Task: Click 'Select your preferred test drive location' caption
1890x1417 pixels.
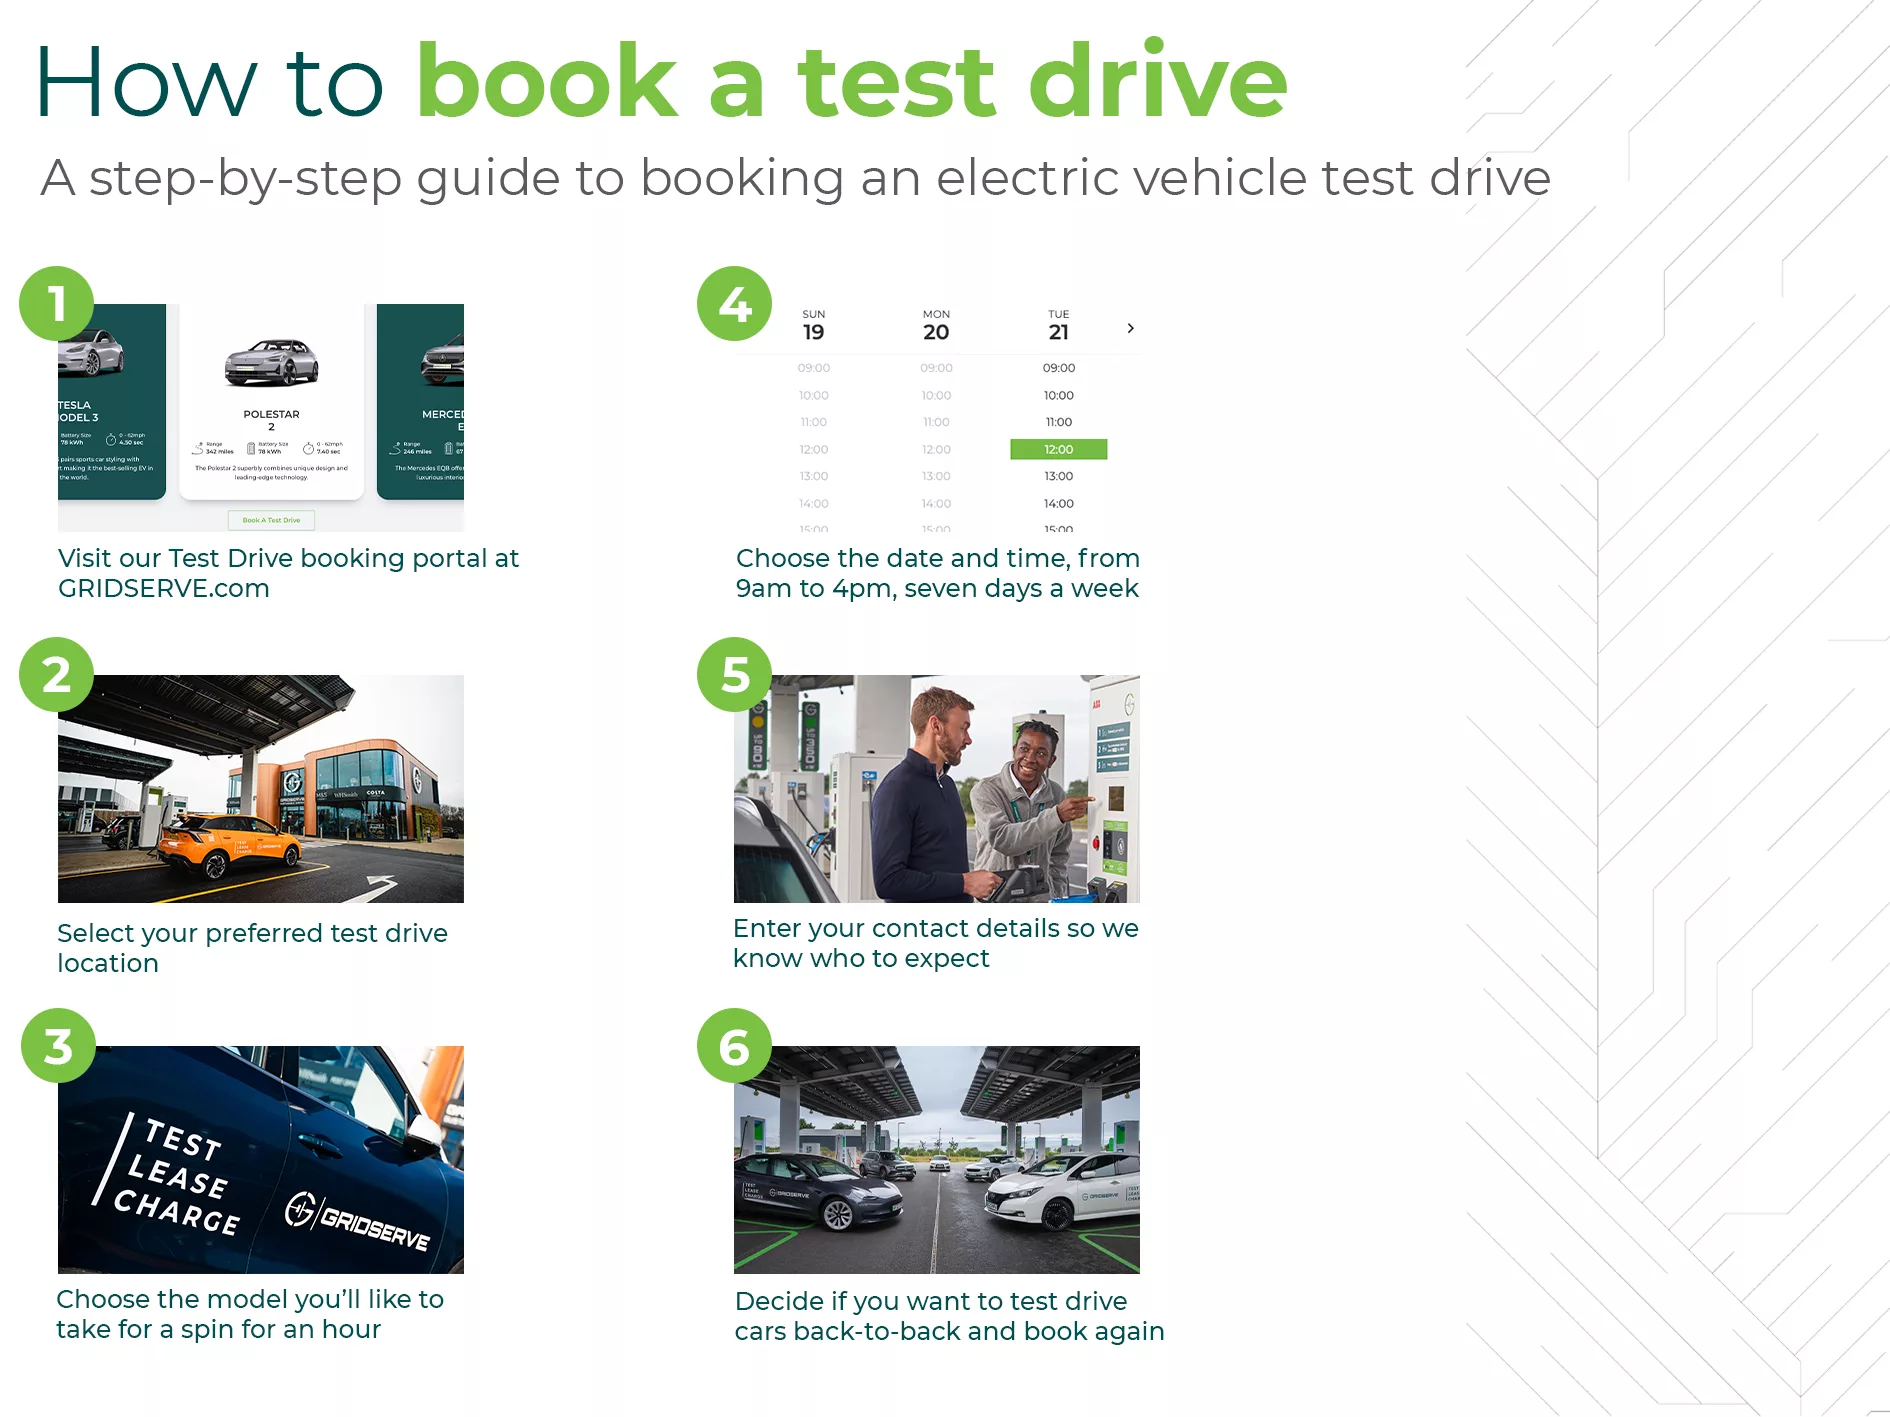Action: (252, 948)
